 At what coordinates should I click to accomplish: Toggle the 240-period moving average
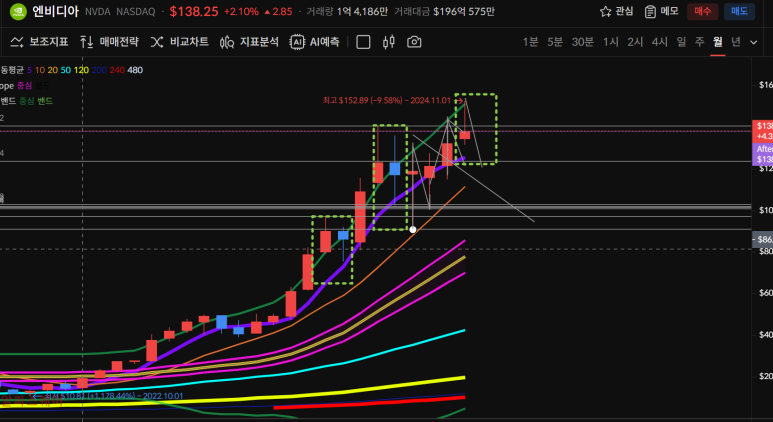[117, 70]
